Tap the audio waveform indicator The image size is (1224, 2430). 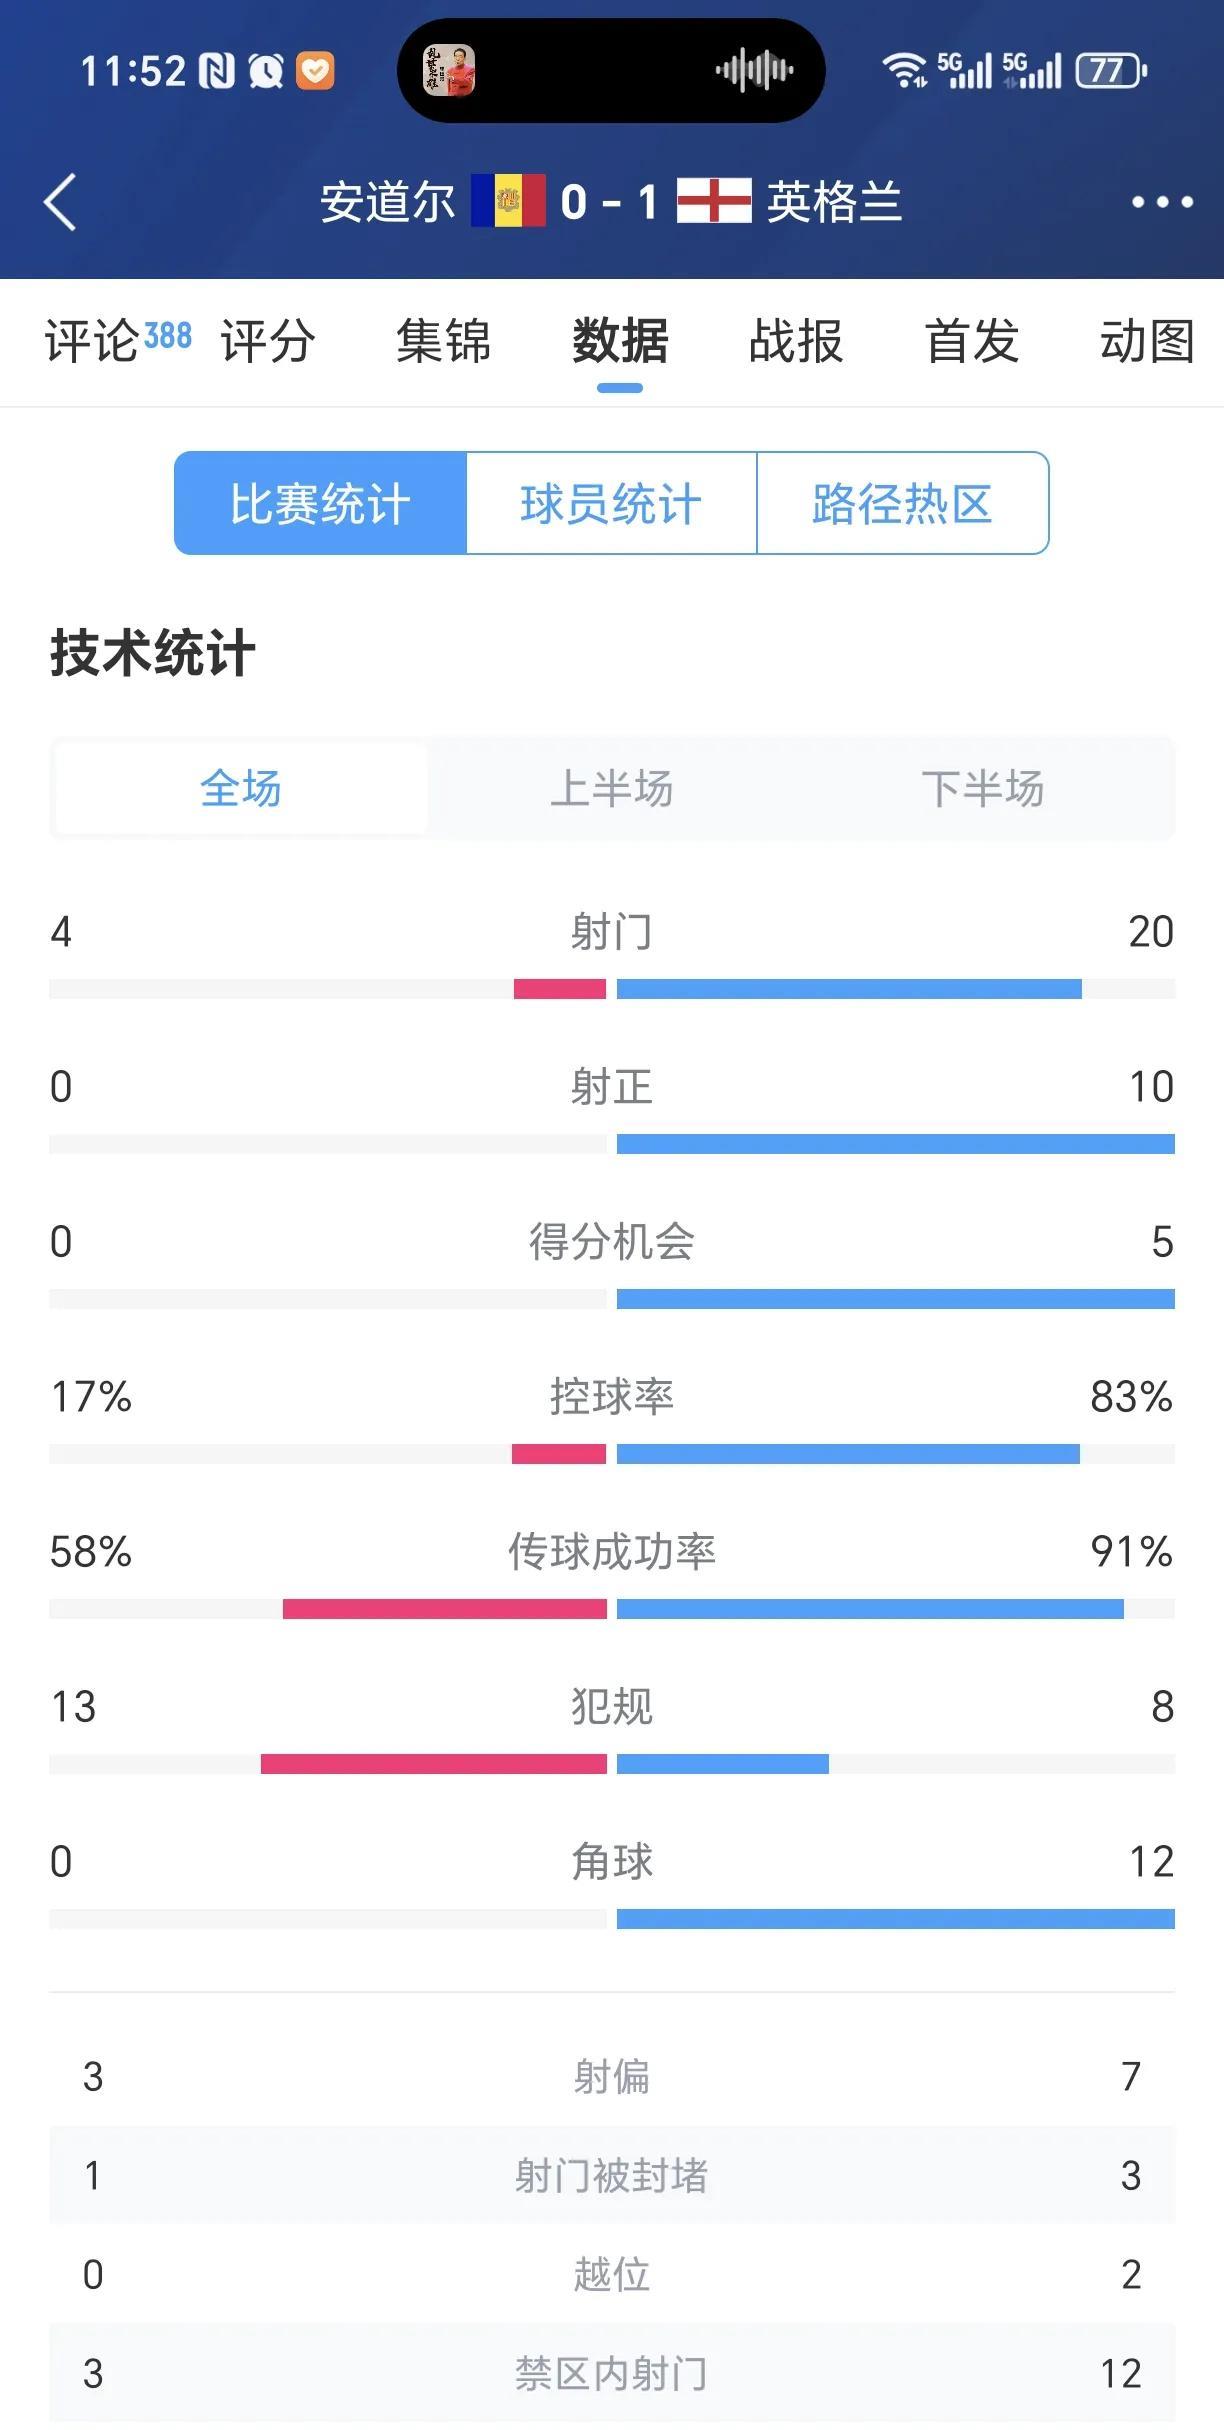pos(754,71)
